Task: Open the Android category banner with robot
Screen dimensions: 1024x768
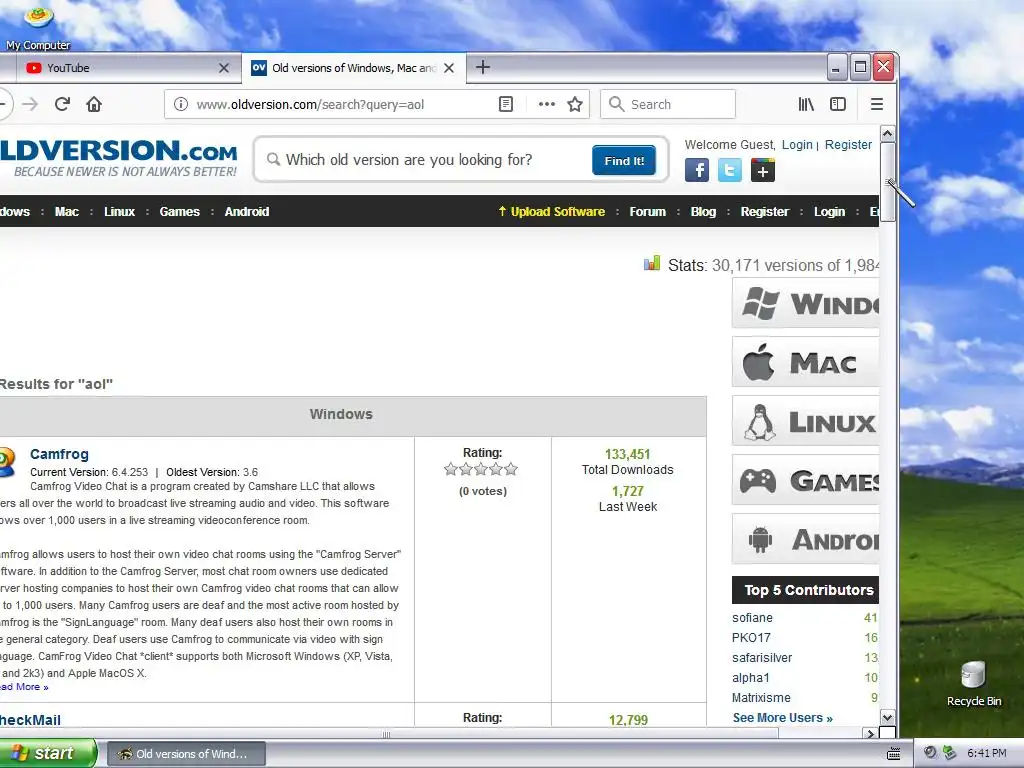Action: 805,539
